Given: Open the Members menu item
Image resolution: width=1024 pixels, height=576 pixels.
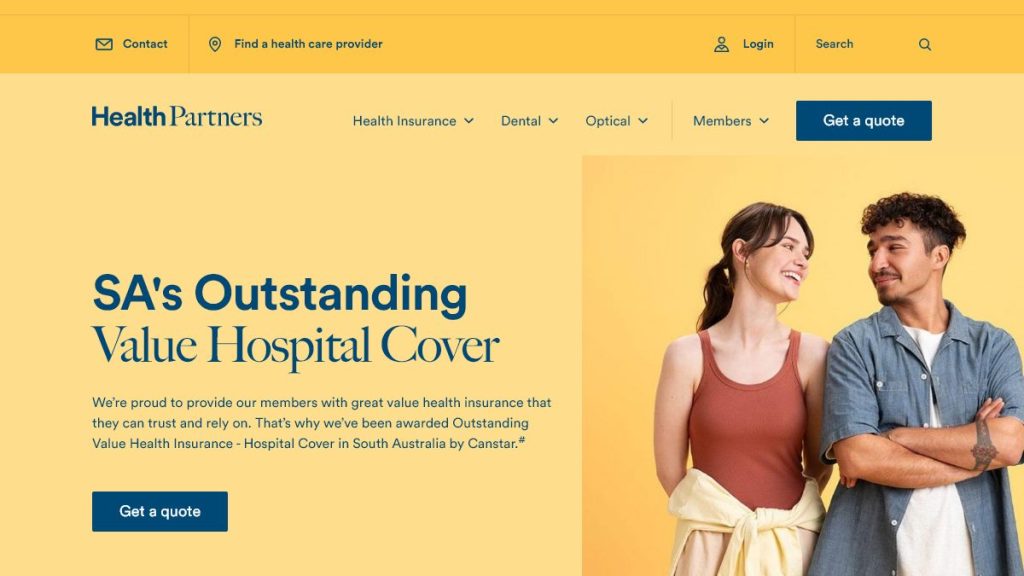Looking at the screenshot, I should point(722,121).
